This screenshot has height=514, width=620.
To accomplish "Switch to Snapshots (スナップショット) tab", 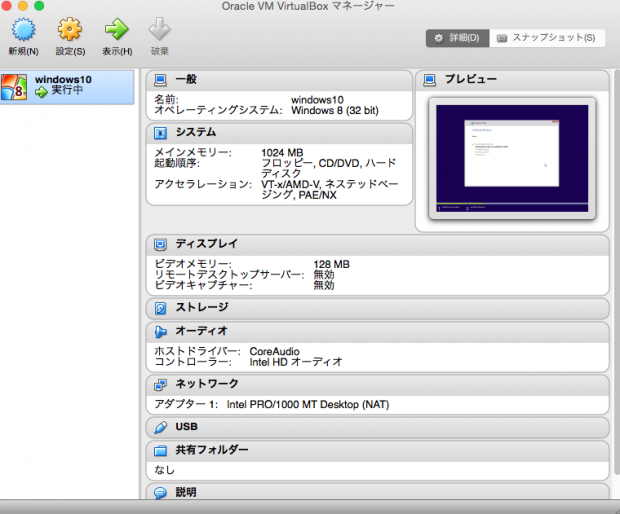I will point(547,38).
